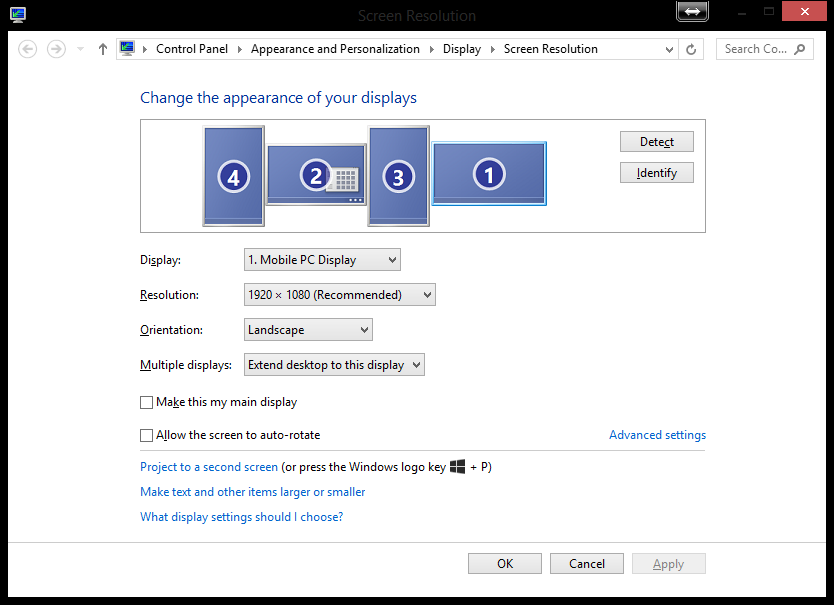Click the Search Control Panel field
This screenshot has height=605, width=834.
tap(764, 49)
